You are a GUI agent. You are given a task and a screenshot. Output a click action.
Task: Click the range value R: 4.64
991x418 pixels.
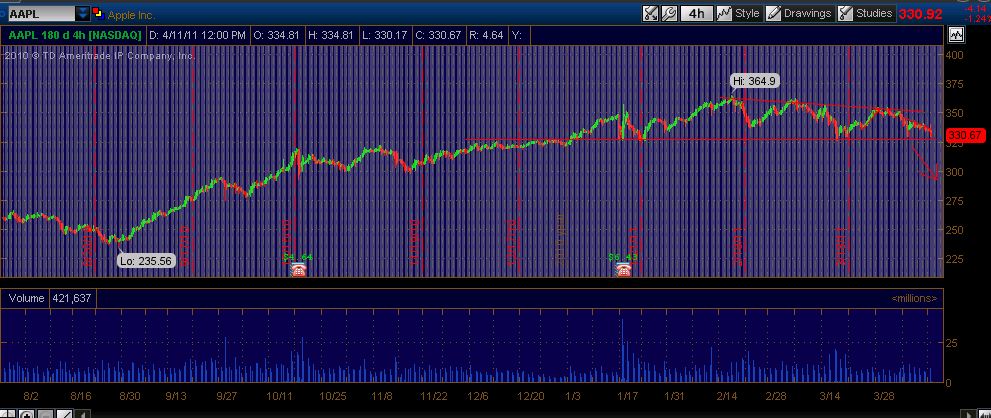[x=486, y=35]
